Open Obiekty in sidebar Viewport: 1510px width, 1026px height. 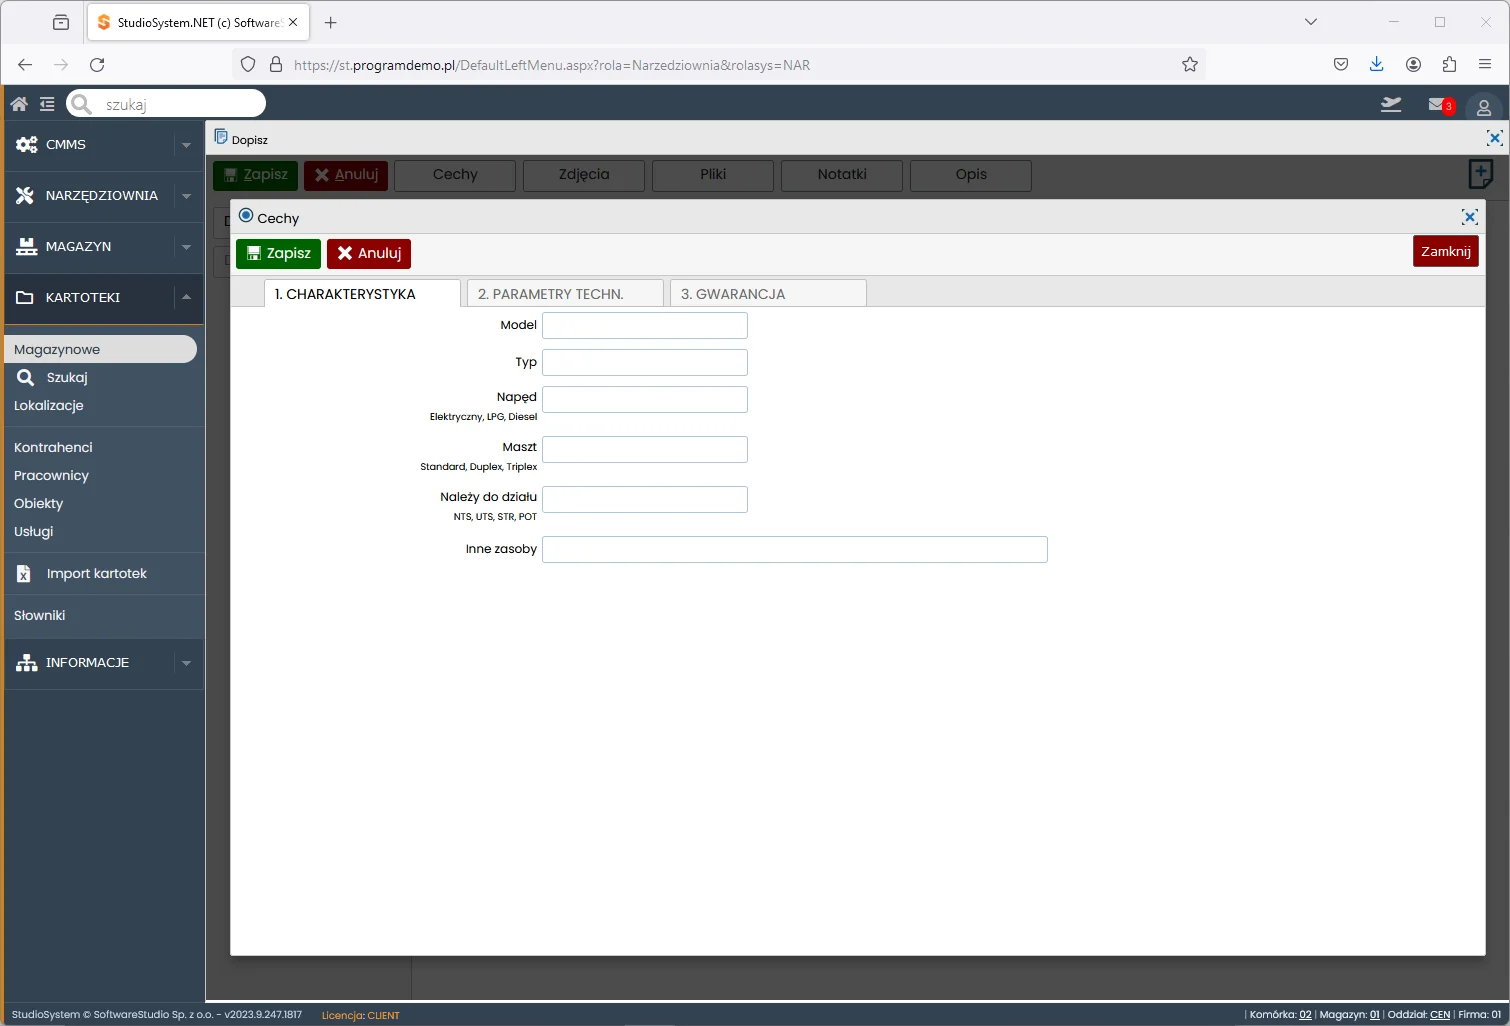pyautogui.click(x=38, y=504)
